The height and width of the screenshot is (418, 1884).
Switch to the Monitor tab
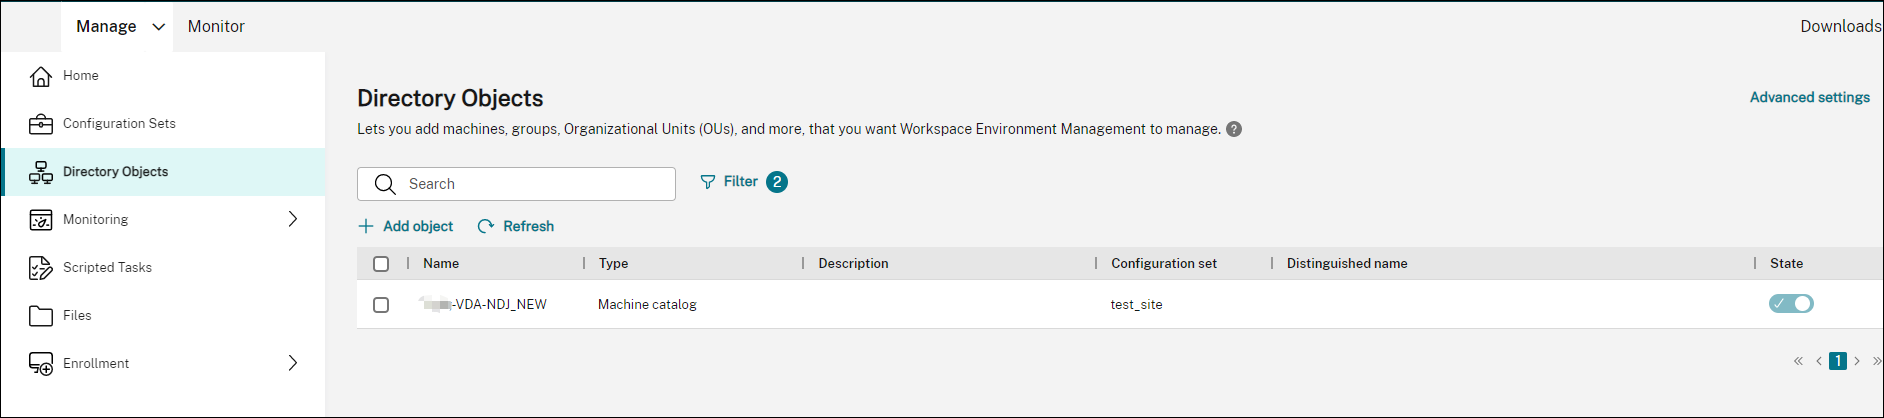coord(216,27)
